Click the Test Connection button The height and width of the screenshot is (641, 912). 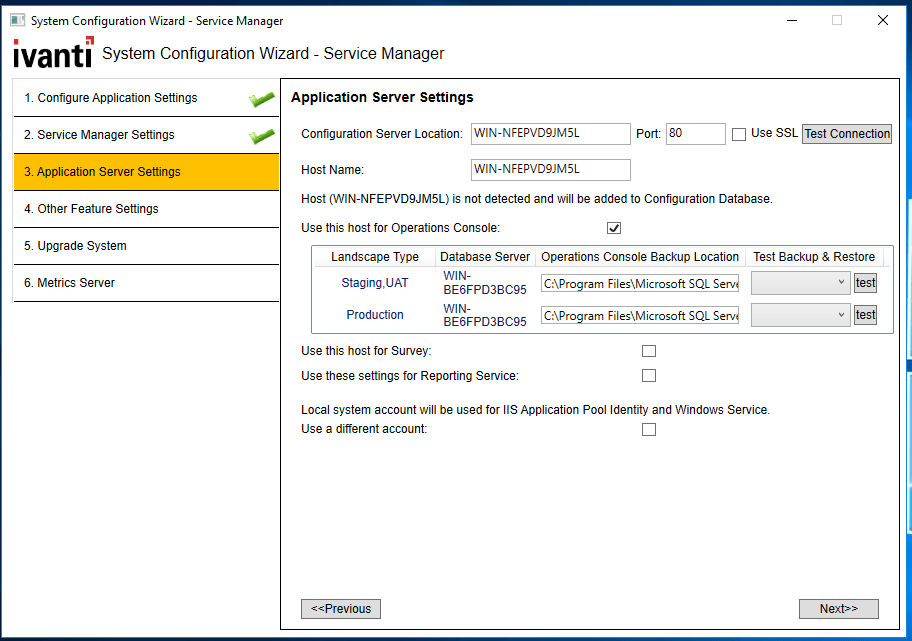pyautogui.click(x=847, y=134)
